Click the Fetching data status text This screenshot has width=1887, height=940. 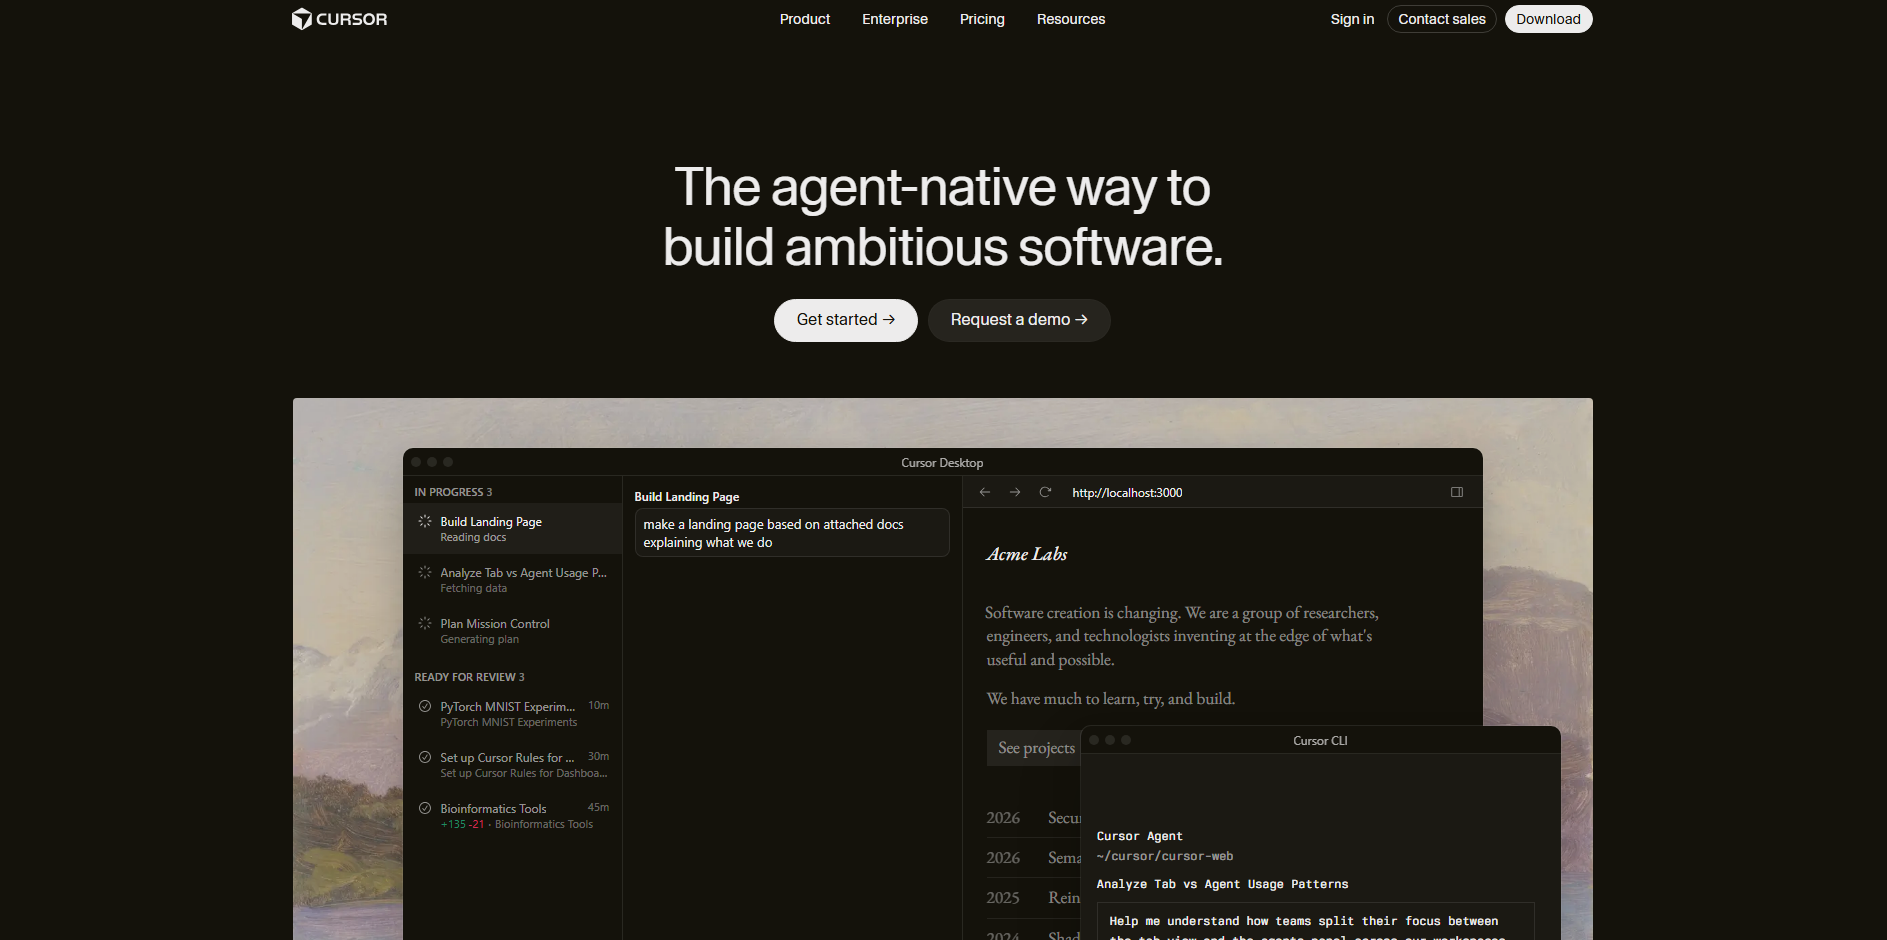point(473,588)
